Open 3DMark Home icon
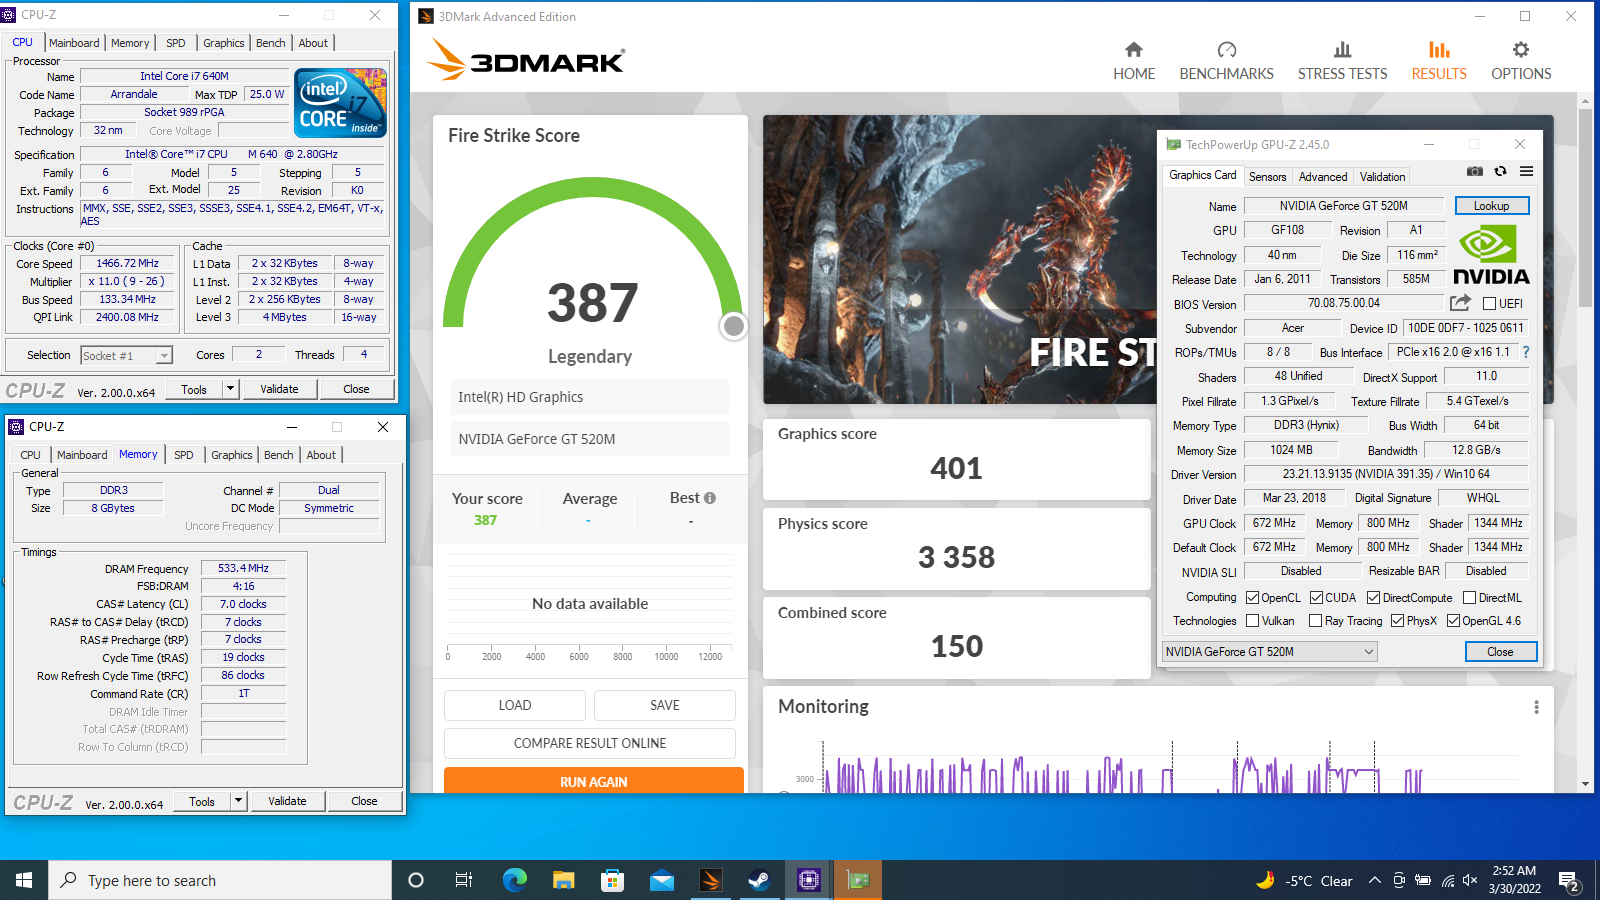 point(1133,50)
